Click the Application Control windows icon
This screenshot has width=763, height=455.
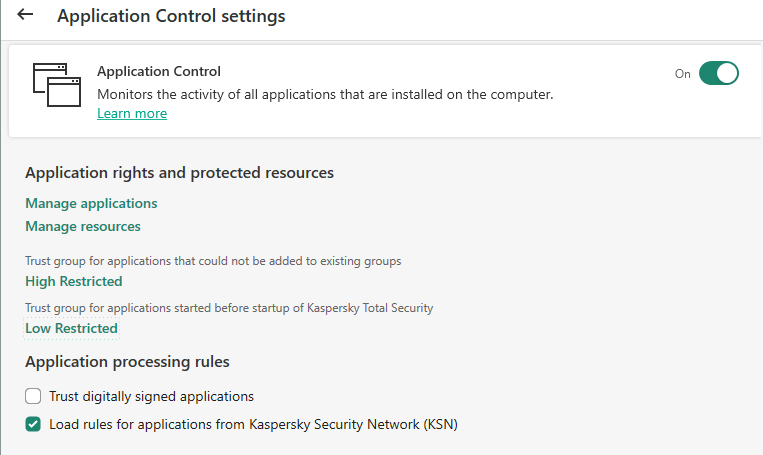(x=55, y=85)
